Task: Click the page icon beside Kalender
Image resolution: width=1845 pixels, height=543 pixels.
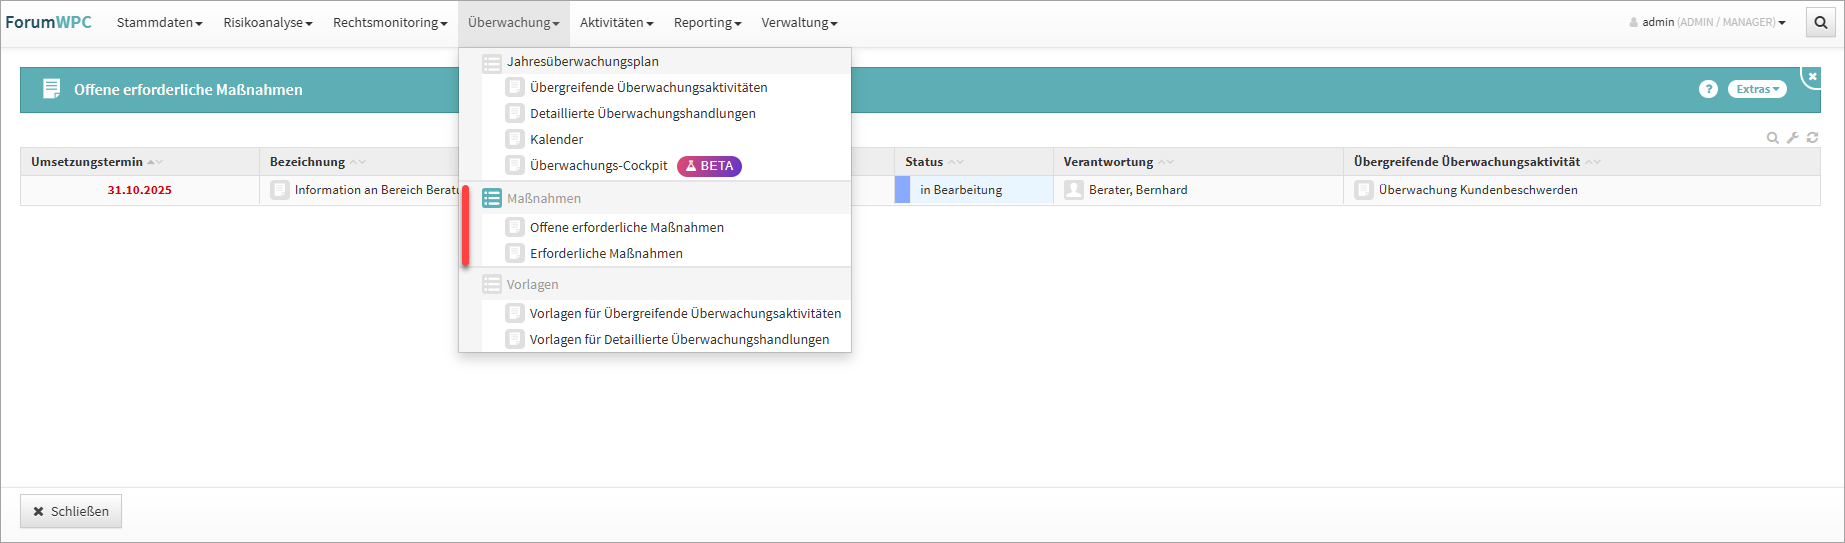Action: coord(515,139)
